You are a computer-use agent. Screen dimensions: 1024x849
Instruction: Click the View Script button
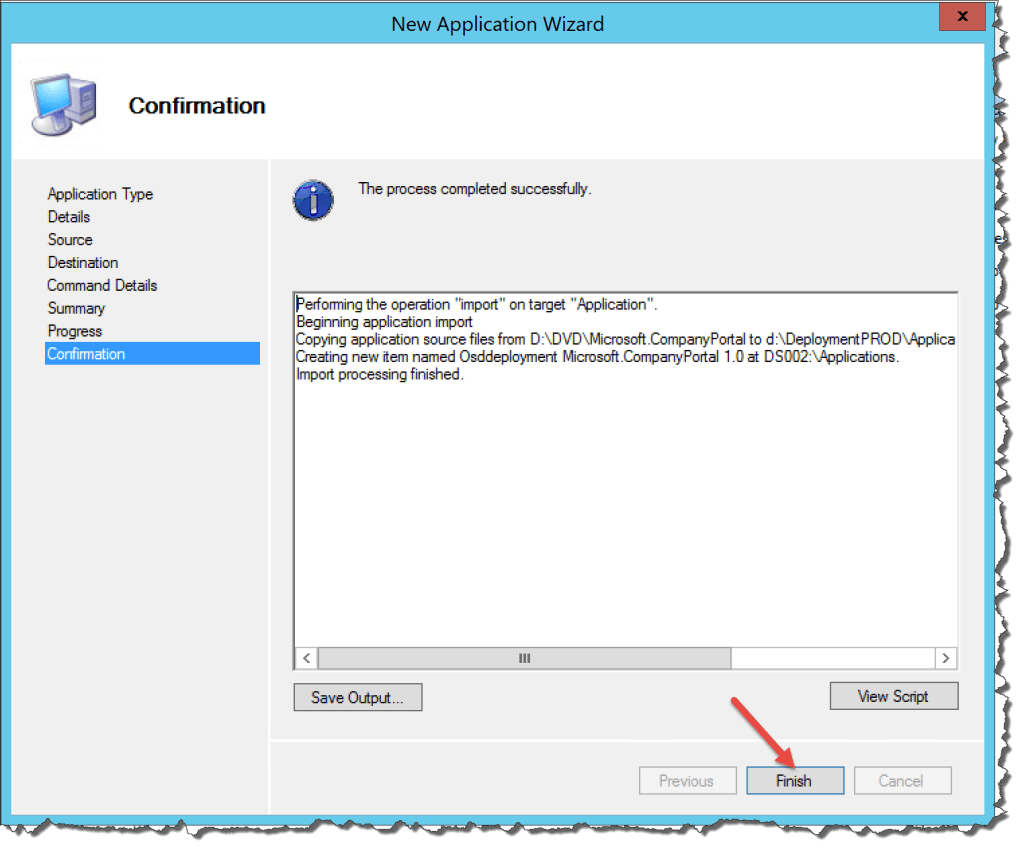[893, 695]
